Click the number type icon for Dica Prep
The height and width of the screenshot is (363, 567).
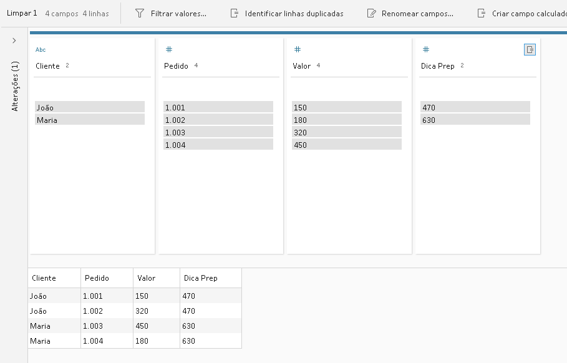click(x=426, y=49)
